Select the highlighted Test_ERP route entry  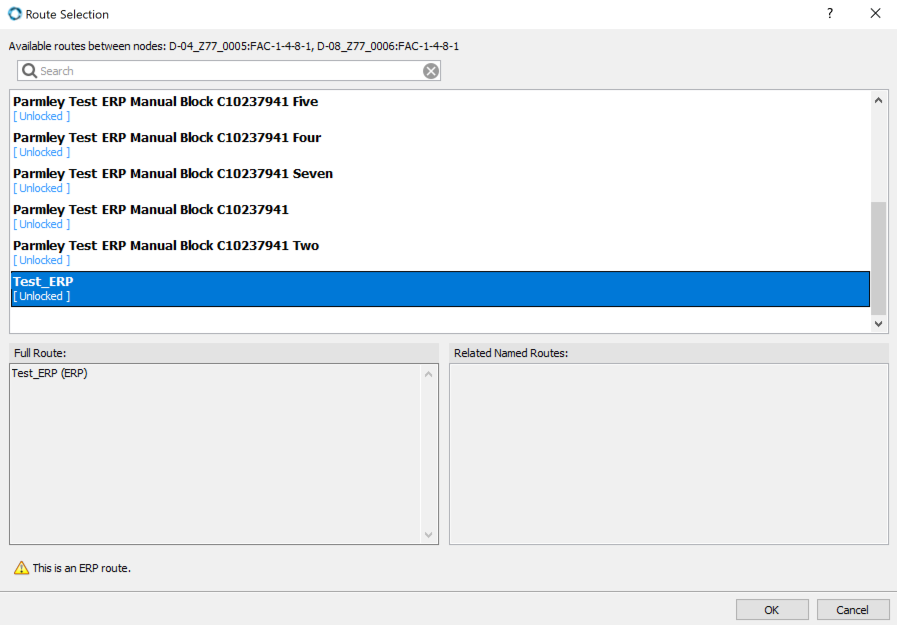[200, 287]
